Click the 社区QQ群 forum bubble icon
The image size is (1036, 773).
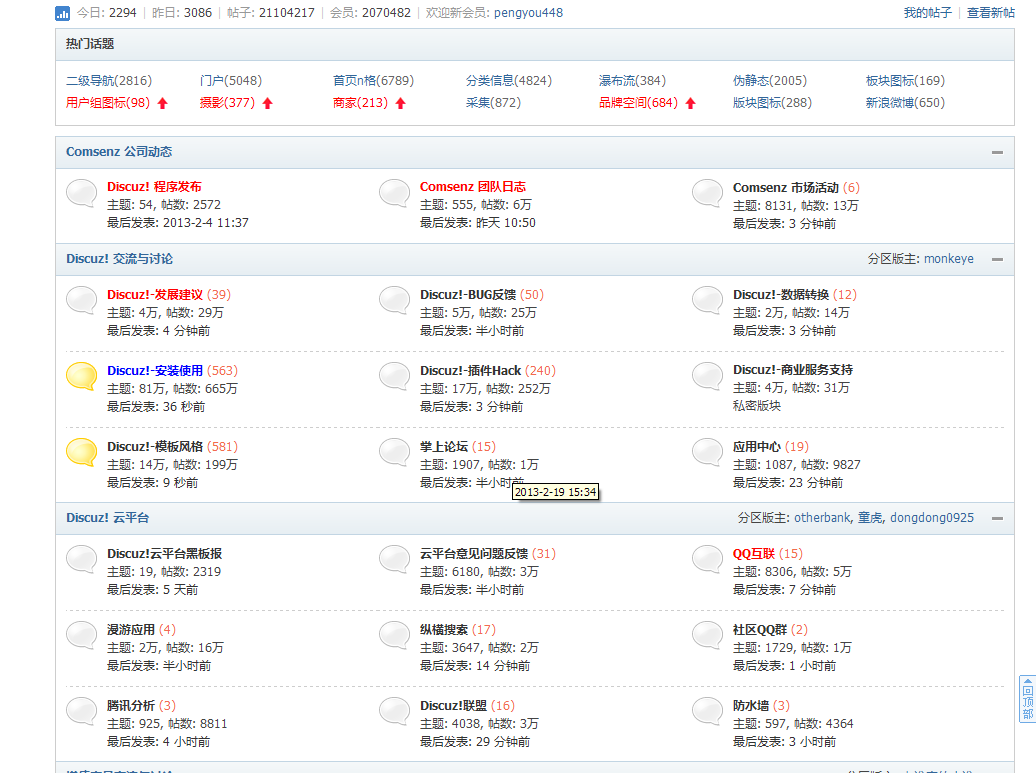[x=708, y=635]
